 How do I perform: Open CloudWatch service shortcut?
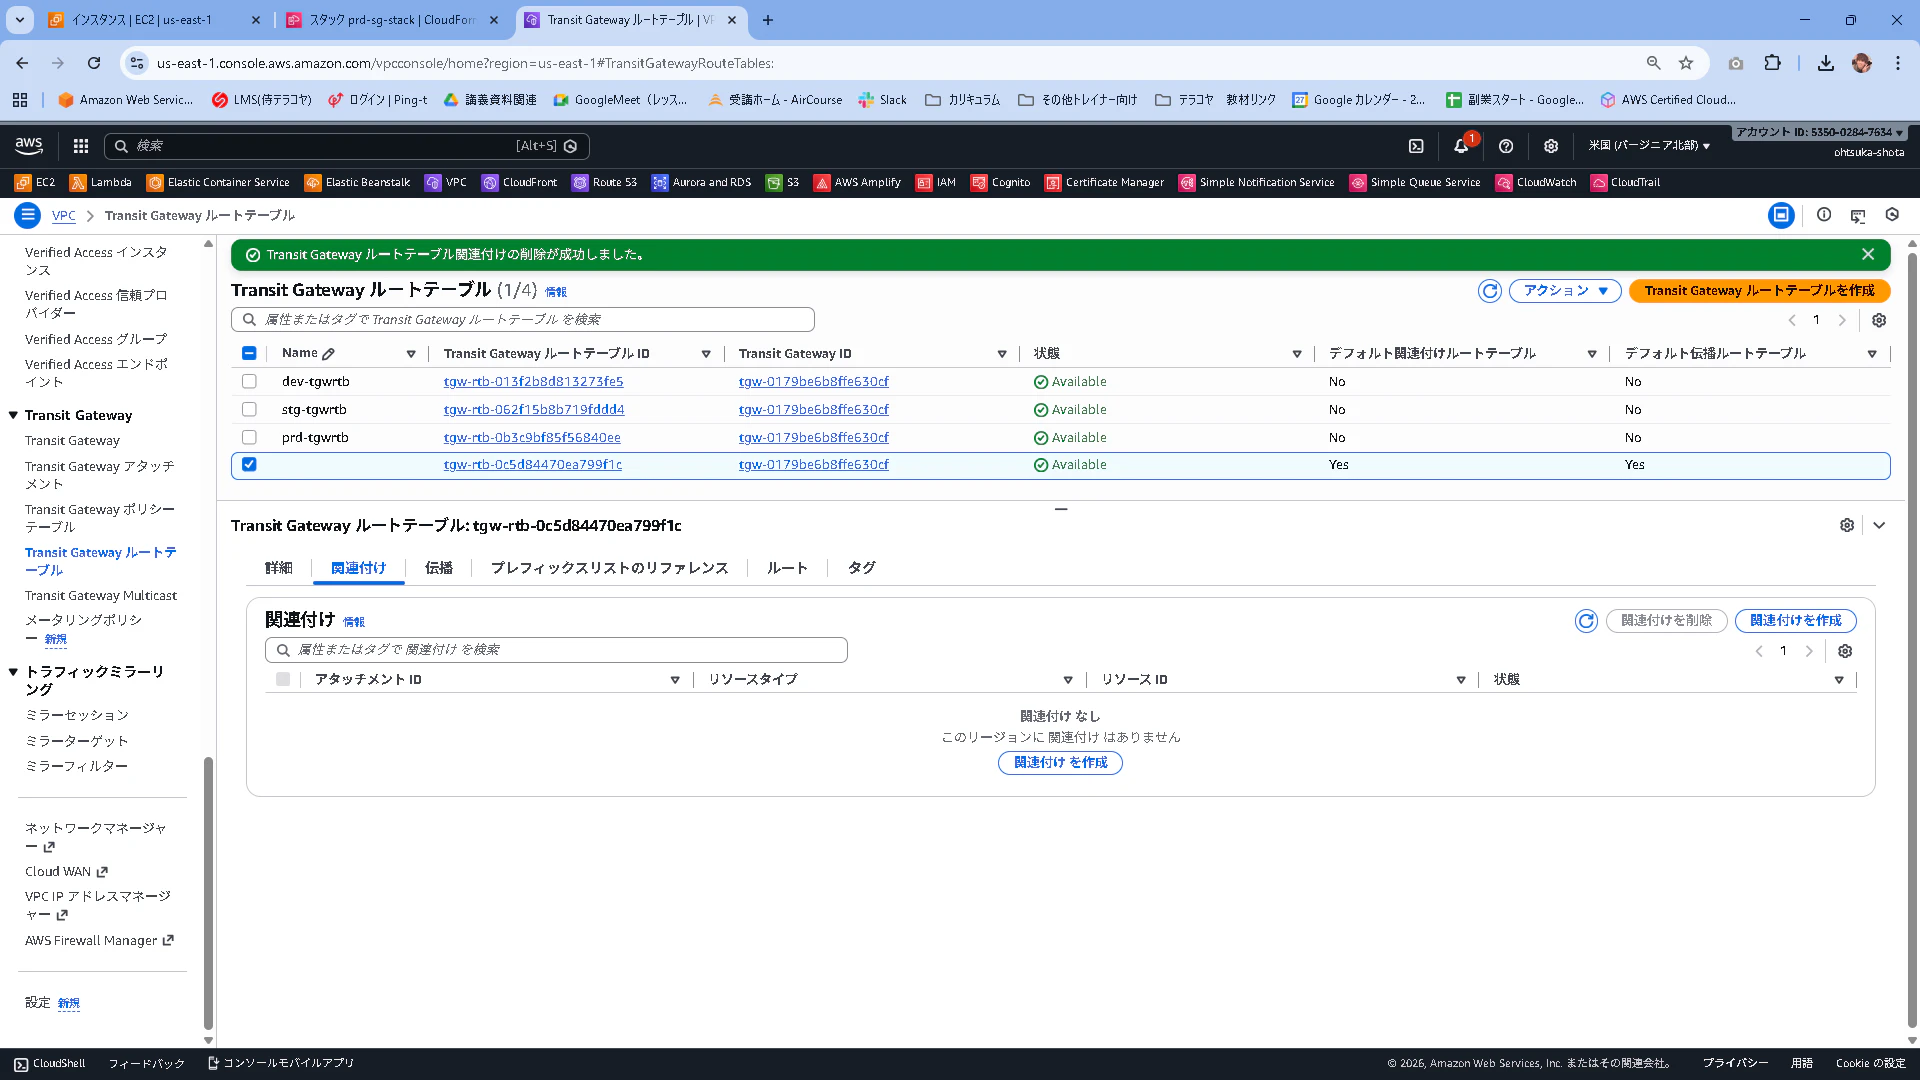click(x=1536, y=182)
